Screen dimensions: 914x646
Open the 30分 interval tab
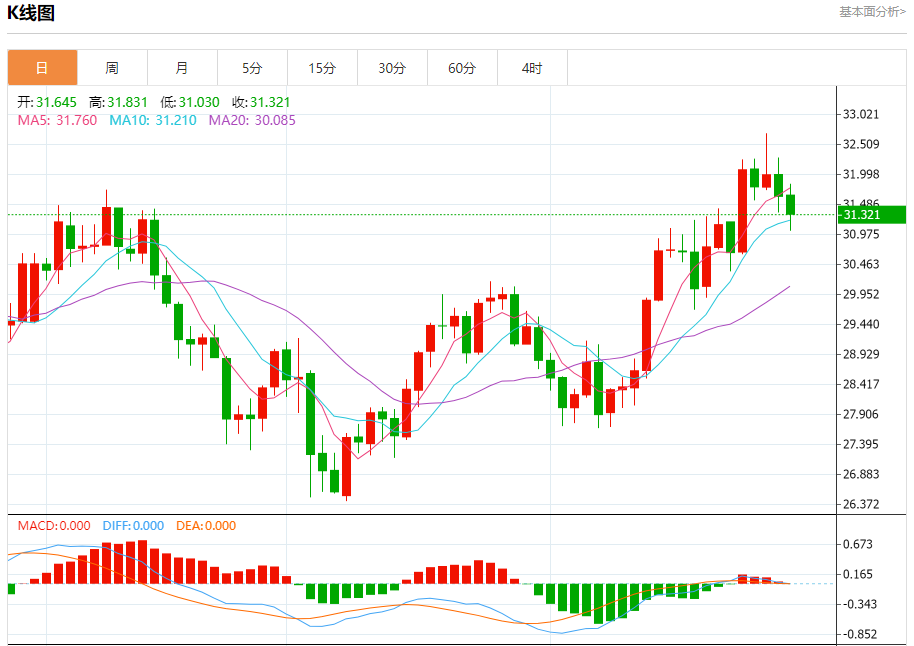[x=392, y=68]
